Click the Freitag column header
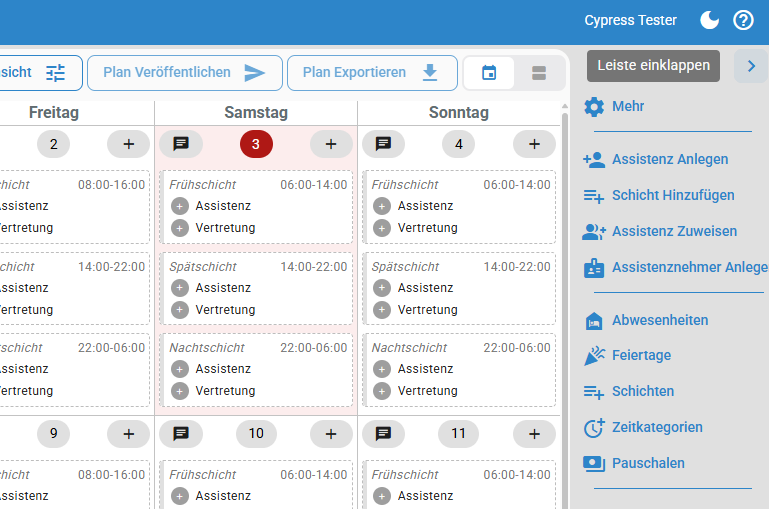 (53, 112)
